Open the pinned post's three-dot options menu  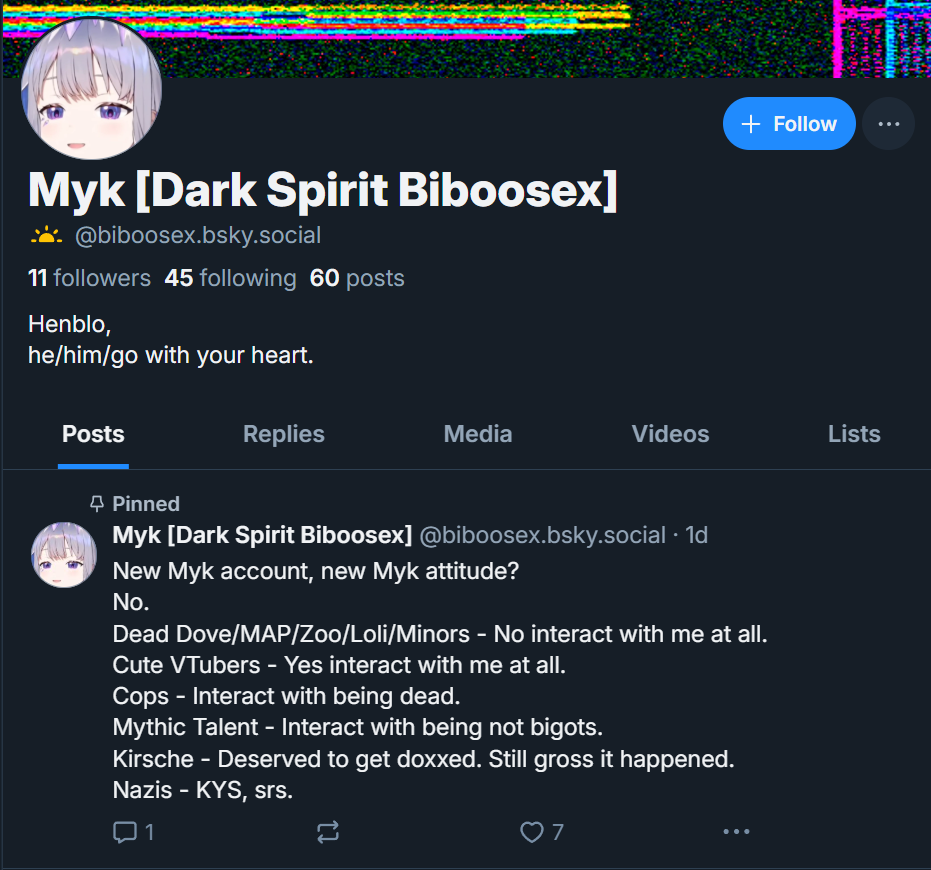point(736,831)
